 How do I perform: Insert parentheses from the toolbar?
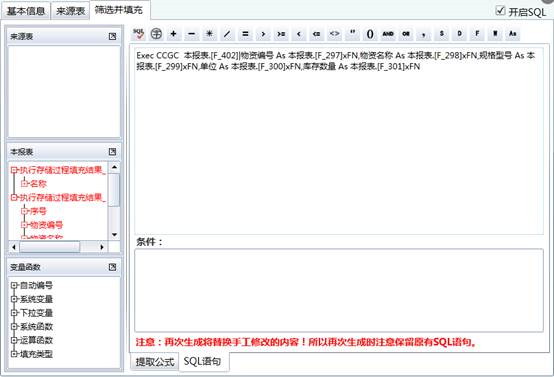(x=370, y=34)
